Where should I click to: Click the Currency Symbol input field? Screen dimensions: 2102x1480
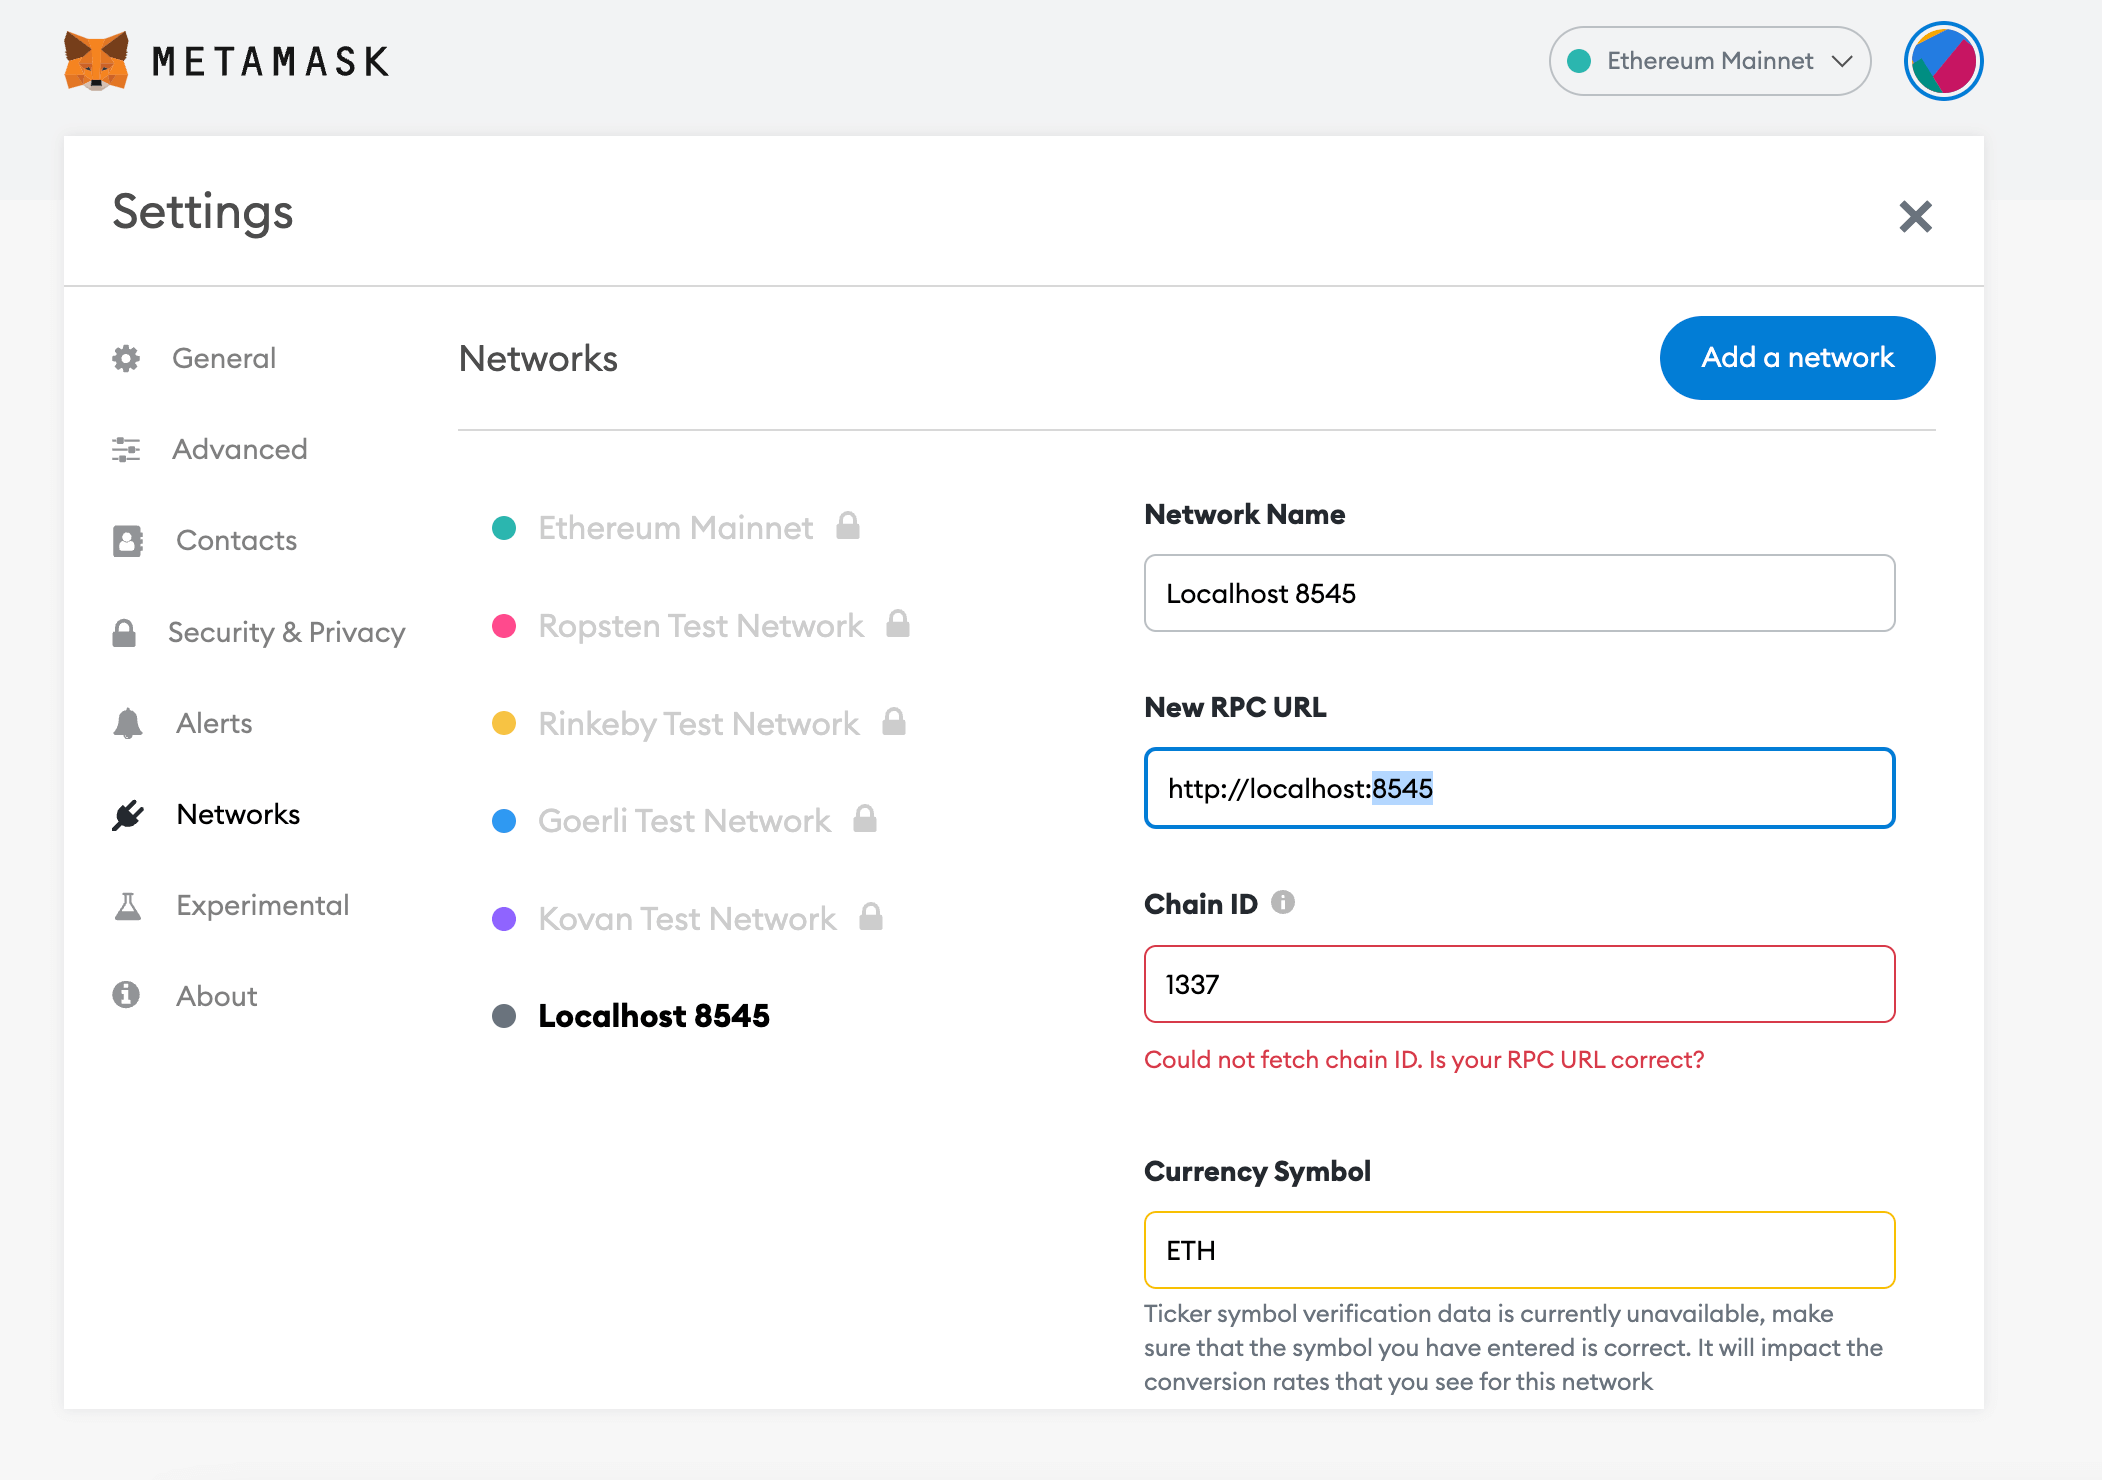(x=1519, y=1250)
